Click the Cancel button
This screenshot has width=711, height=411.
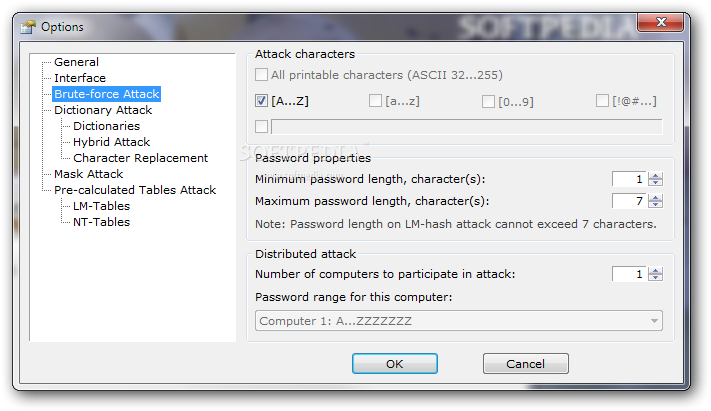click(x=526, y=364)
